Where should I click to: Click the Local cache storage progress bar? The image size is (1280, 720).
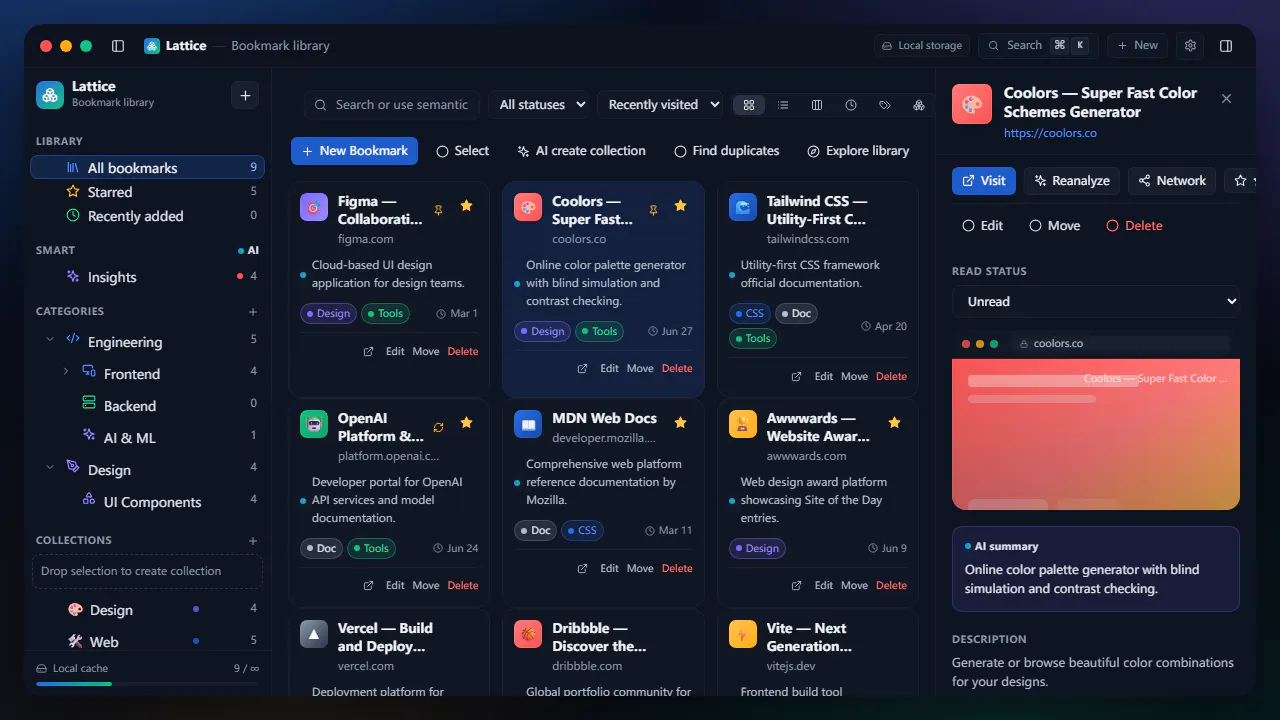point(148,684)
